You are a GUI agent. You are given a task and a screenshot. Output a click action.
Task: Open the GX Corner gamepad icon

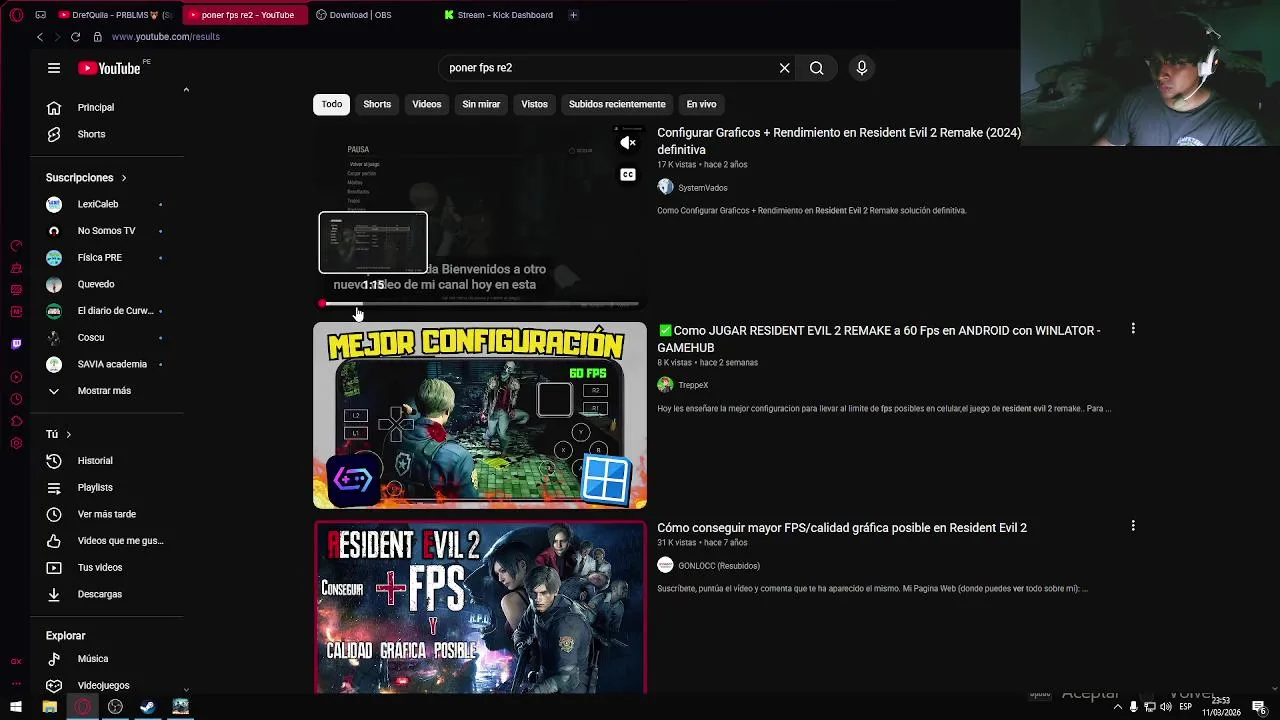(x=40, y=15)
